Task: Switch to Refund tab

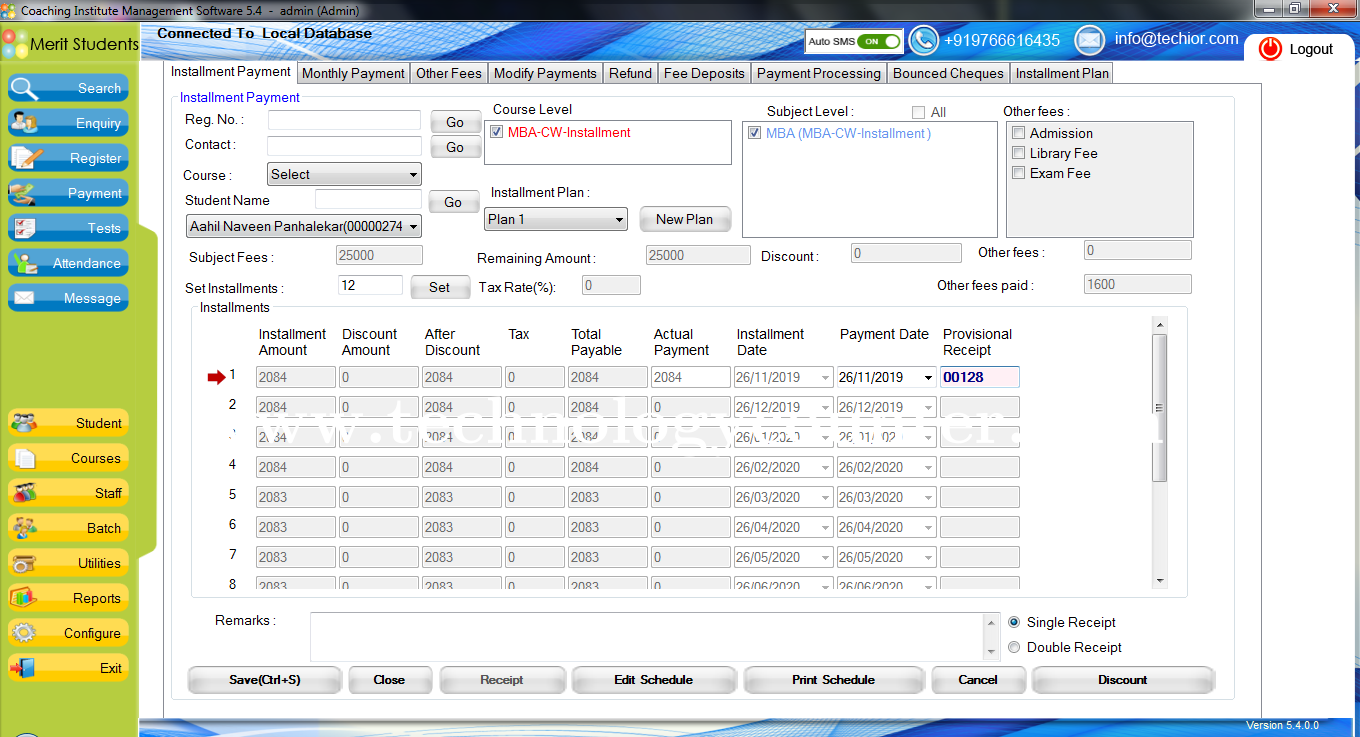Action: [x=630, y=73]
